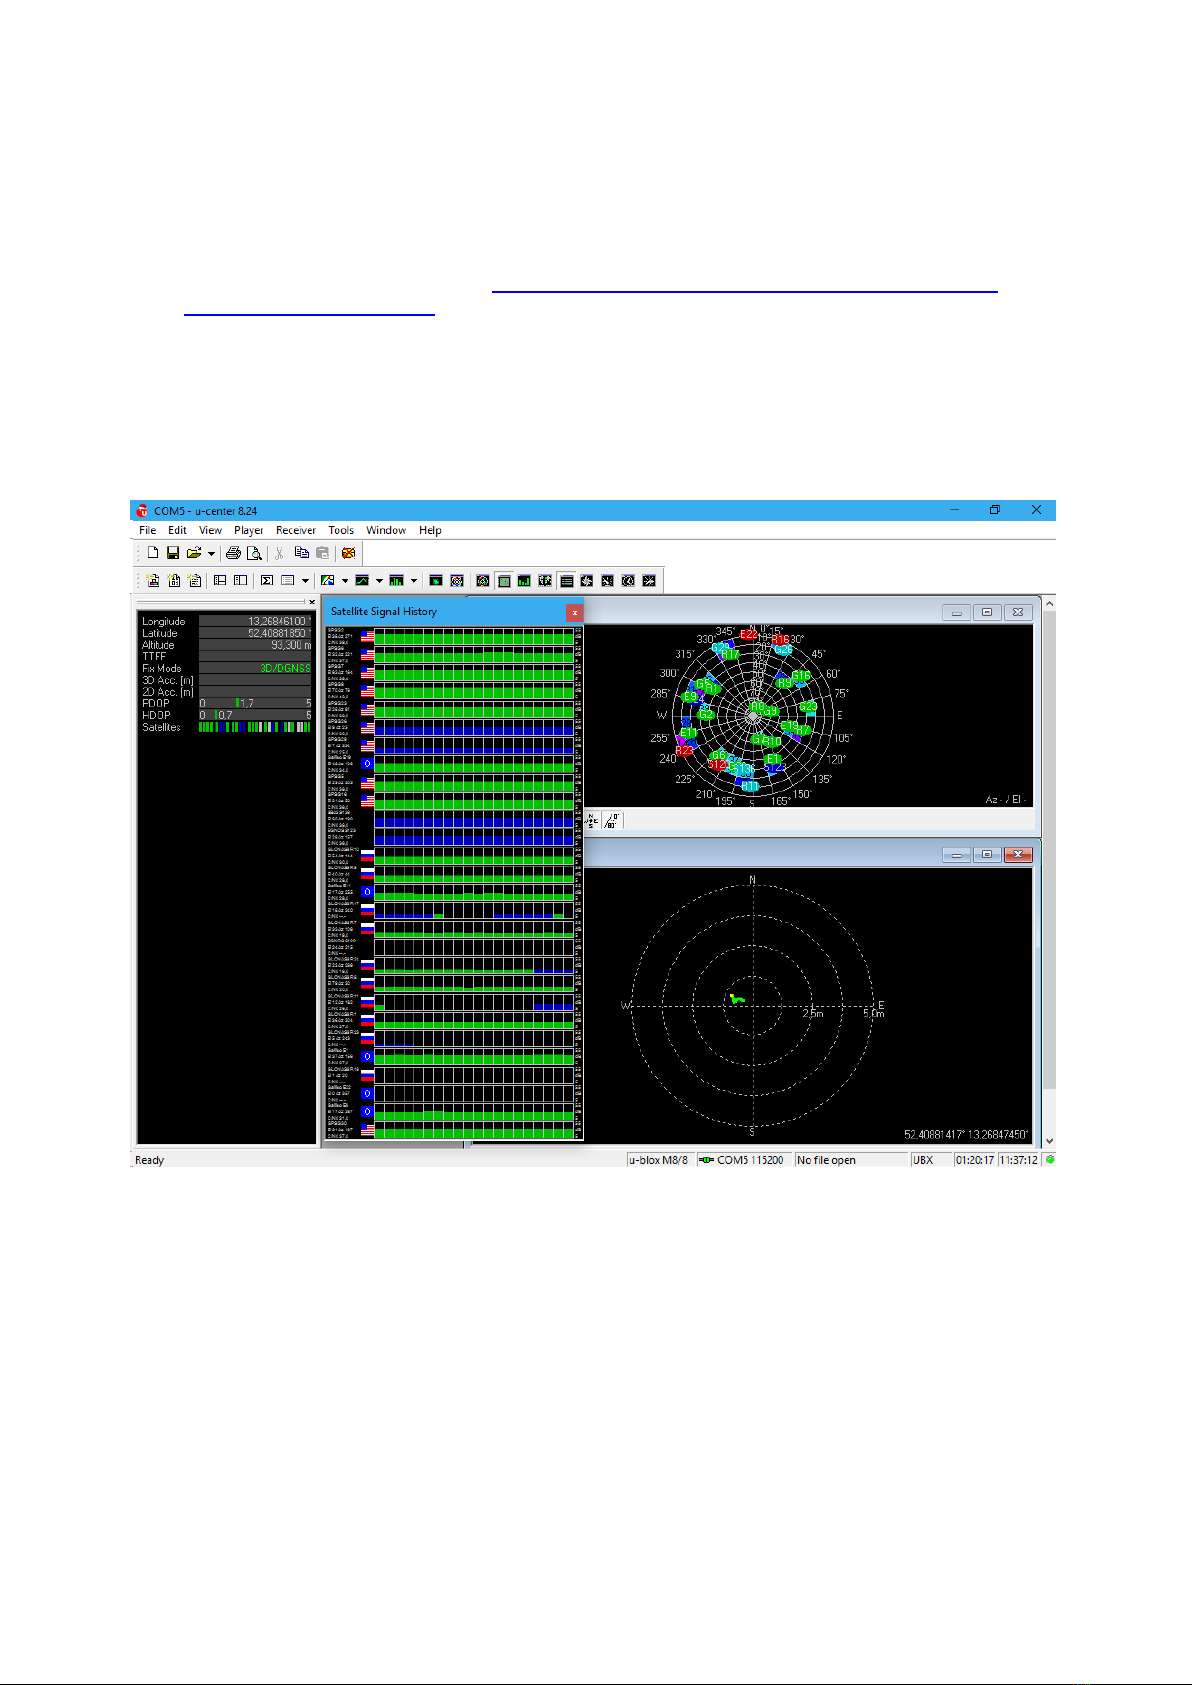Open the File menu
The image size is (1192, 1685).
147,530
